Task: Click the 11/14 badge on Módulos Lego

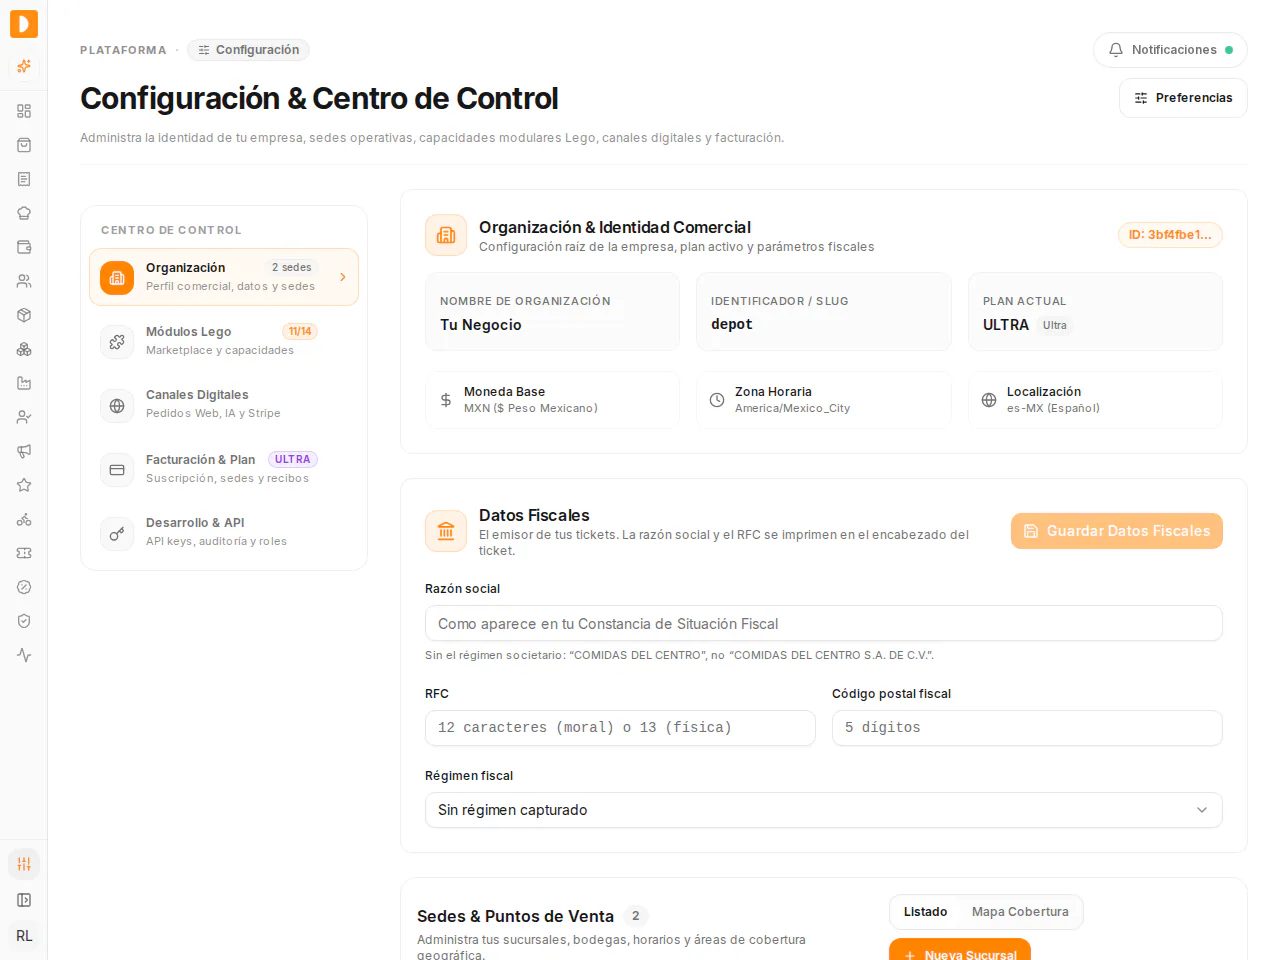Action: [x=300, y=331]
